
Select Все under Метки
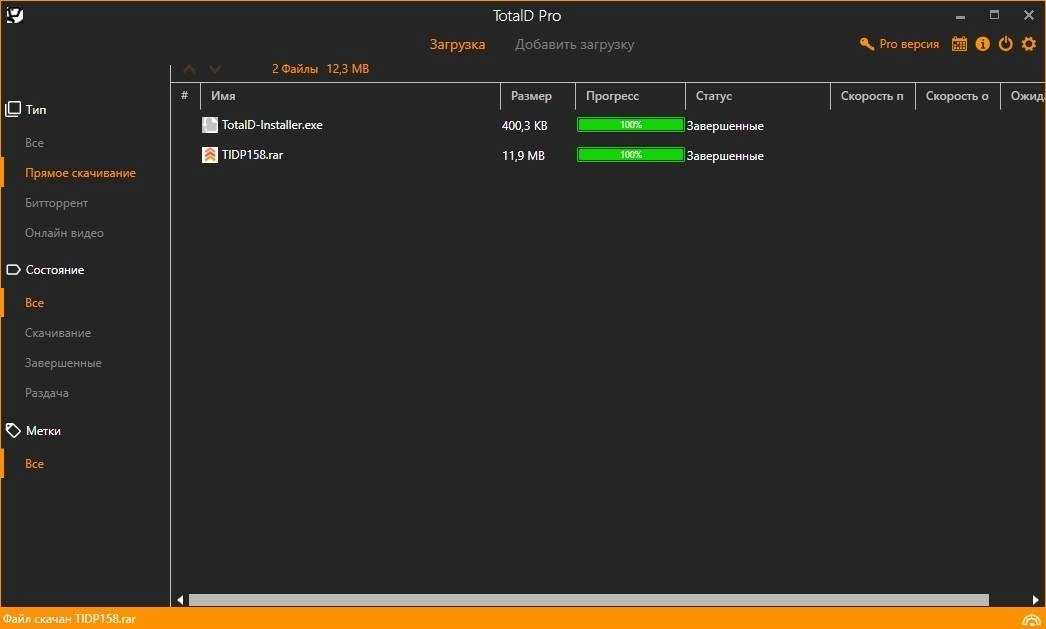click(x=34, y=464)
